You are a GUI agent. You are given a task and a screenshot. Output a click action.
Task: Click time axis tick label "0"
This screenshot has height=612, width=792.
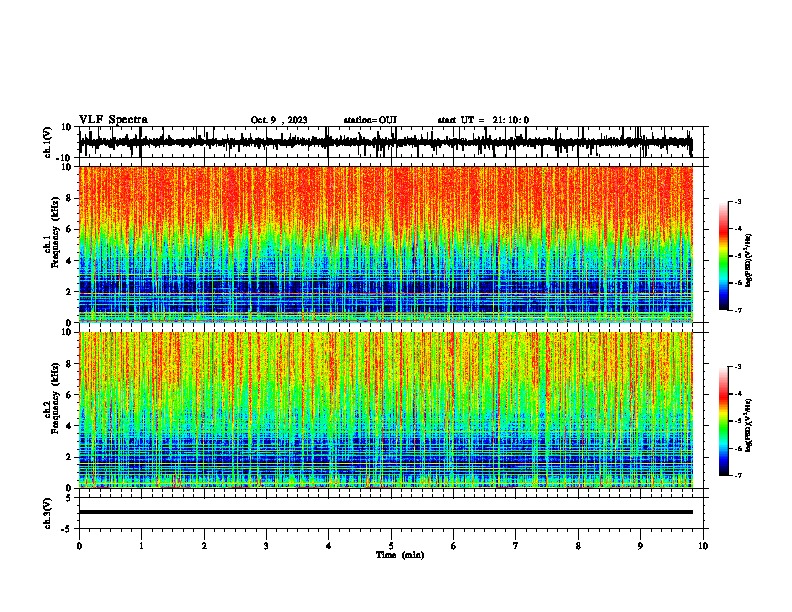(x=79, y=546)
